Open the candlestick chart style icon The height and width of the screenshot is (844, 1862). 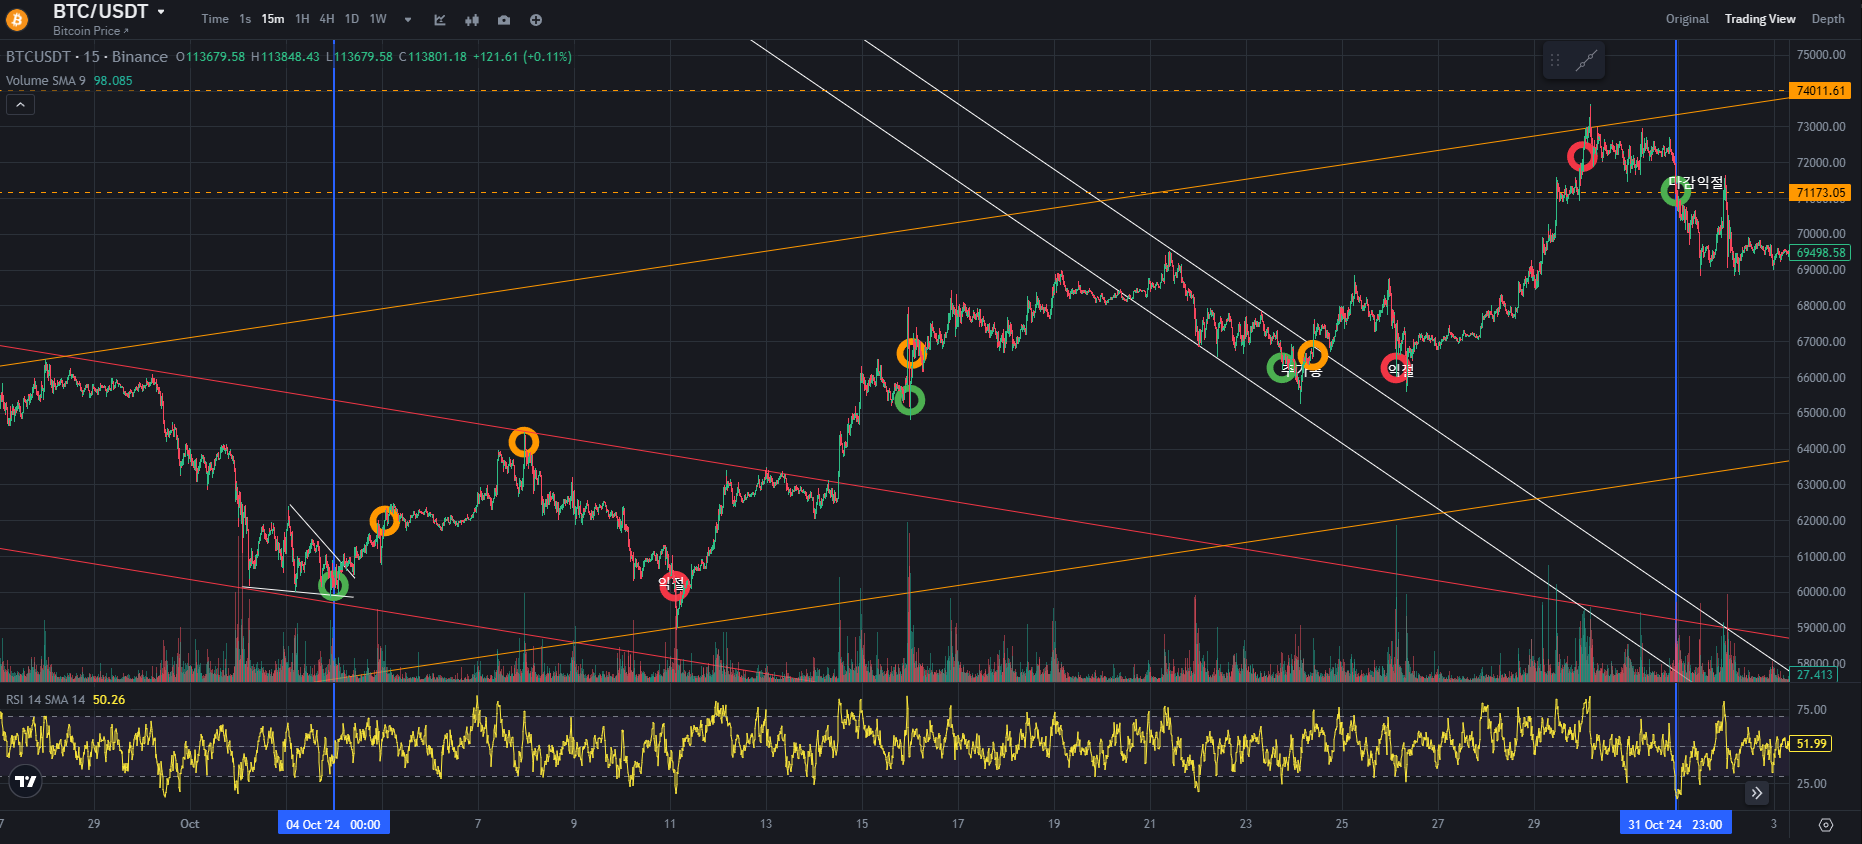[472, 20]
